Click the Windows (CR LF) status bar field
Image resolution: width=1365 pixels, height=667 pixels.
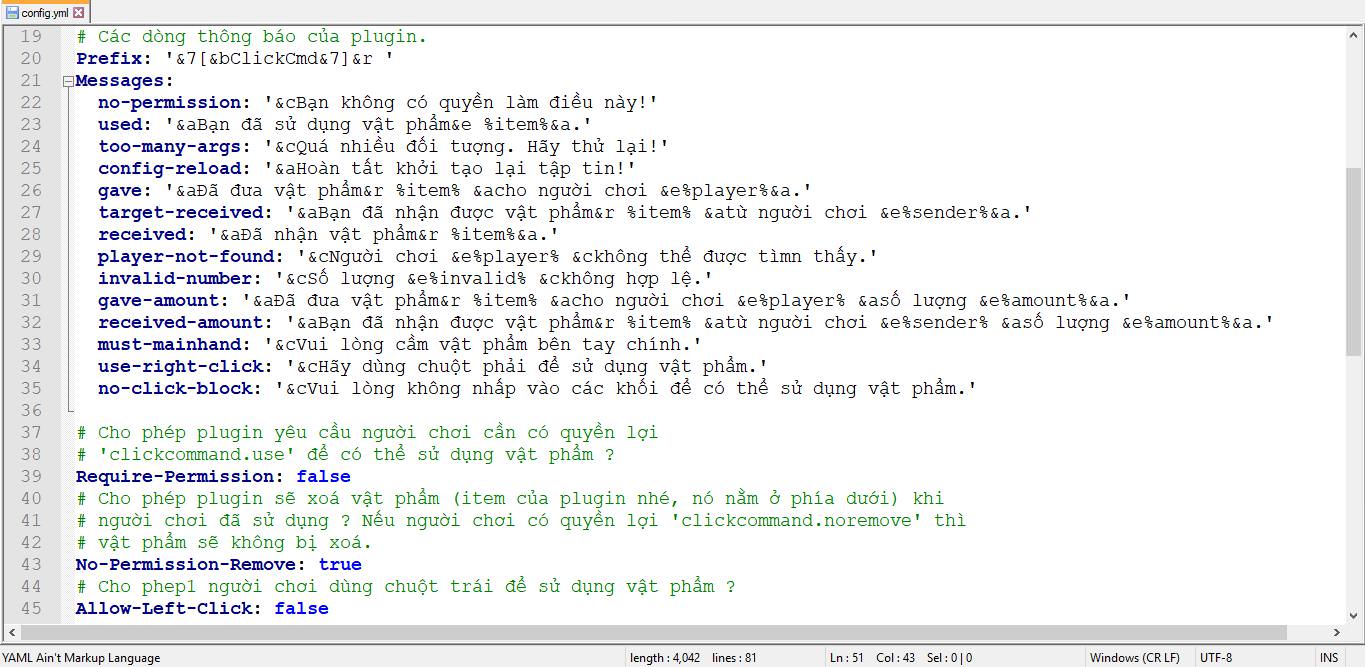click(1134, 657)
